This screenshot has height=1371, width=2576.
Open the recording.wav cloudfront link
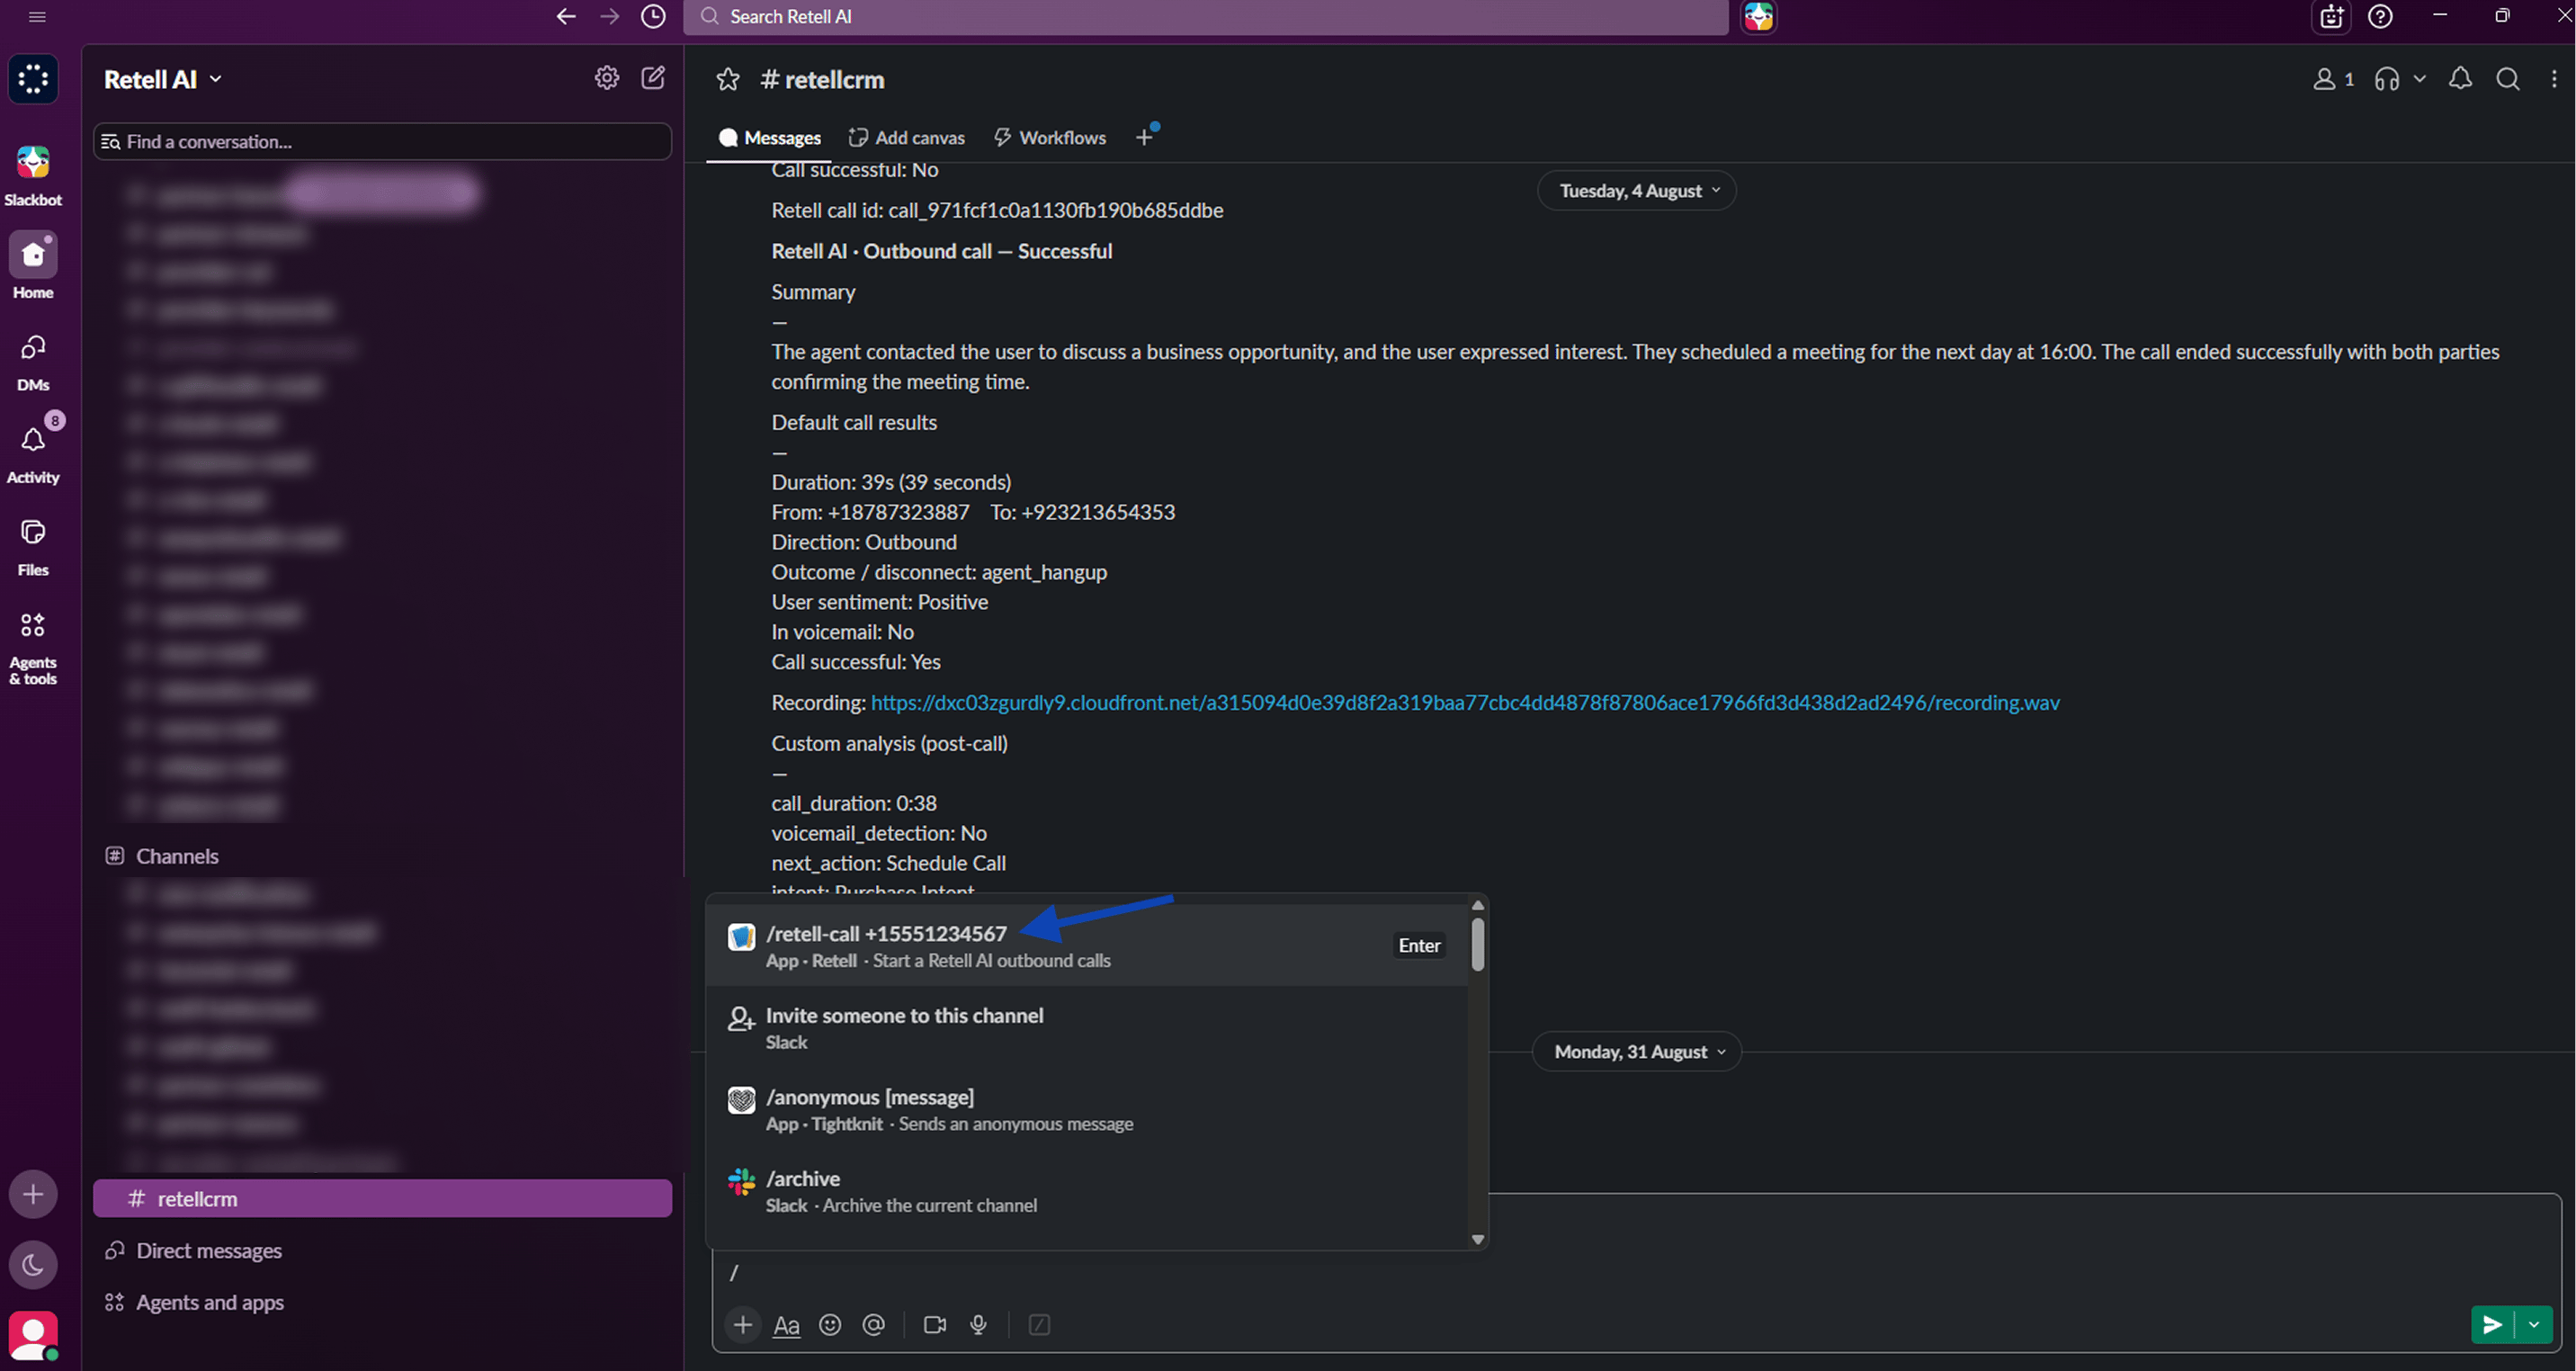[1465, 703]
